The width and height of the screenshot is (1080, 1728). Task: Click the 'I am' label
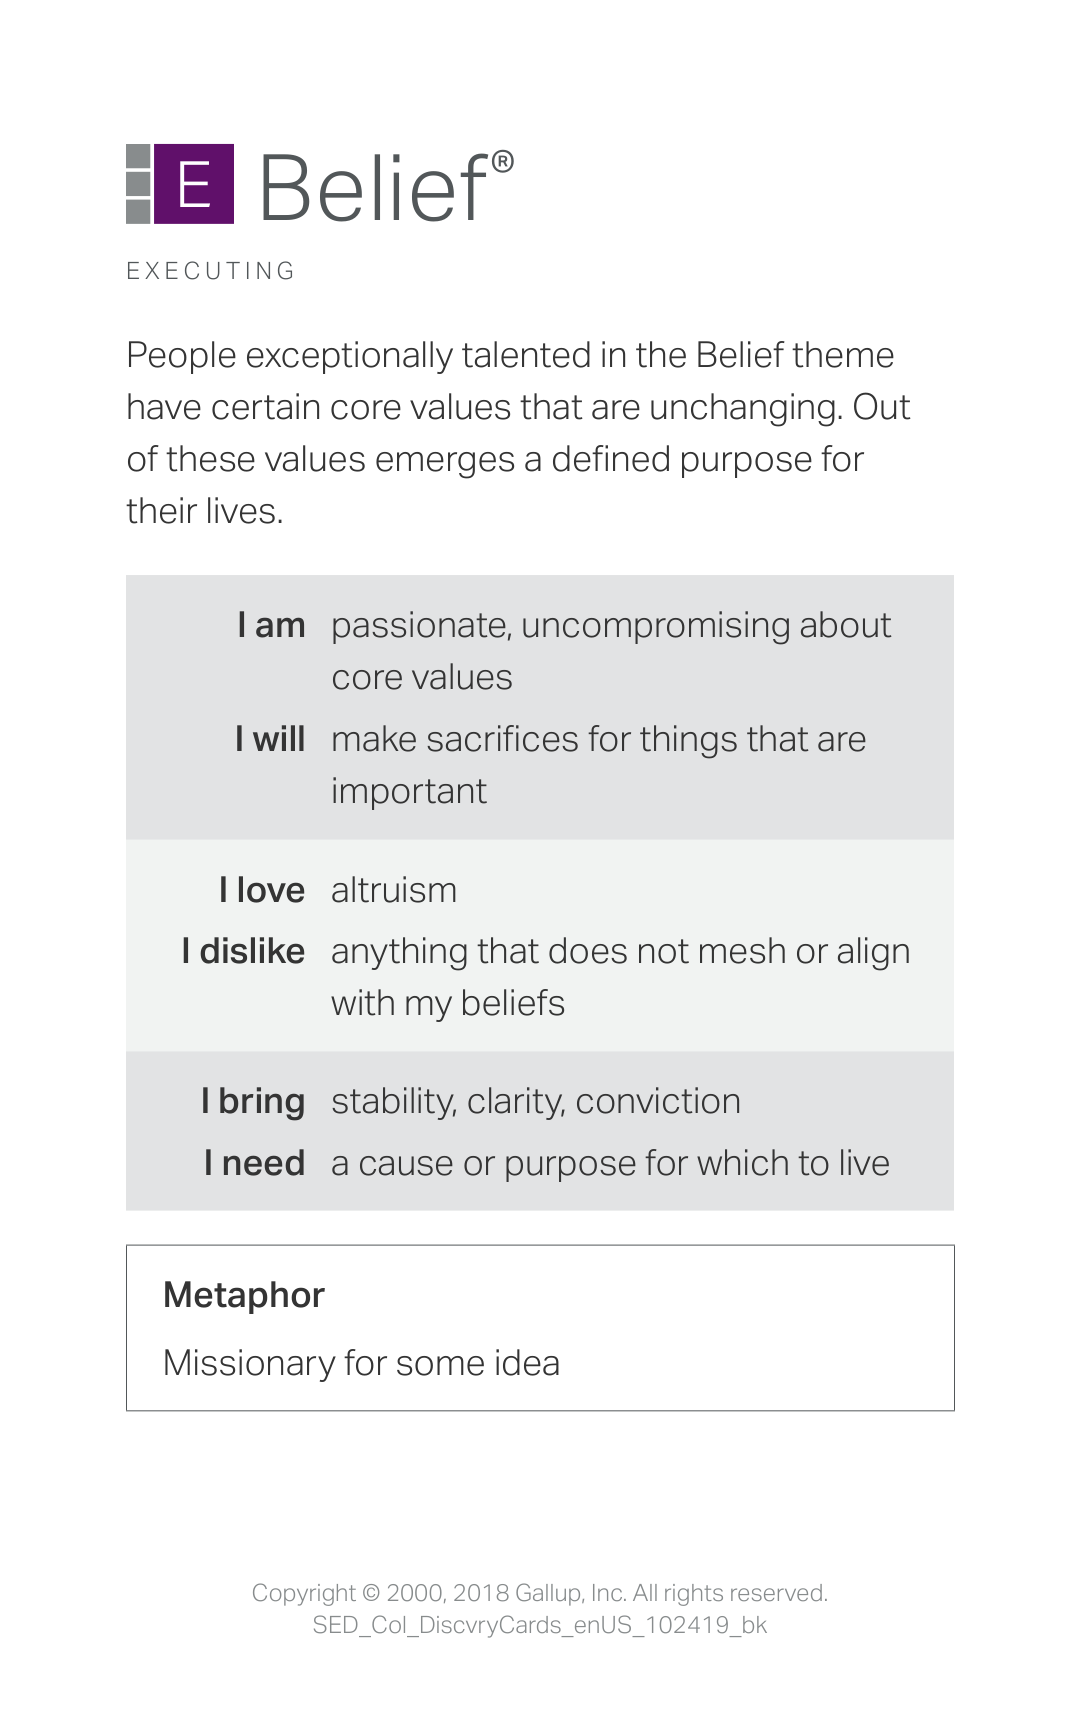click(x=272, y=625)
